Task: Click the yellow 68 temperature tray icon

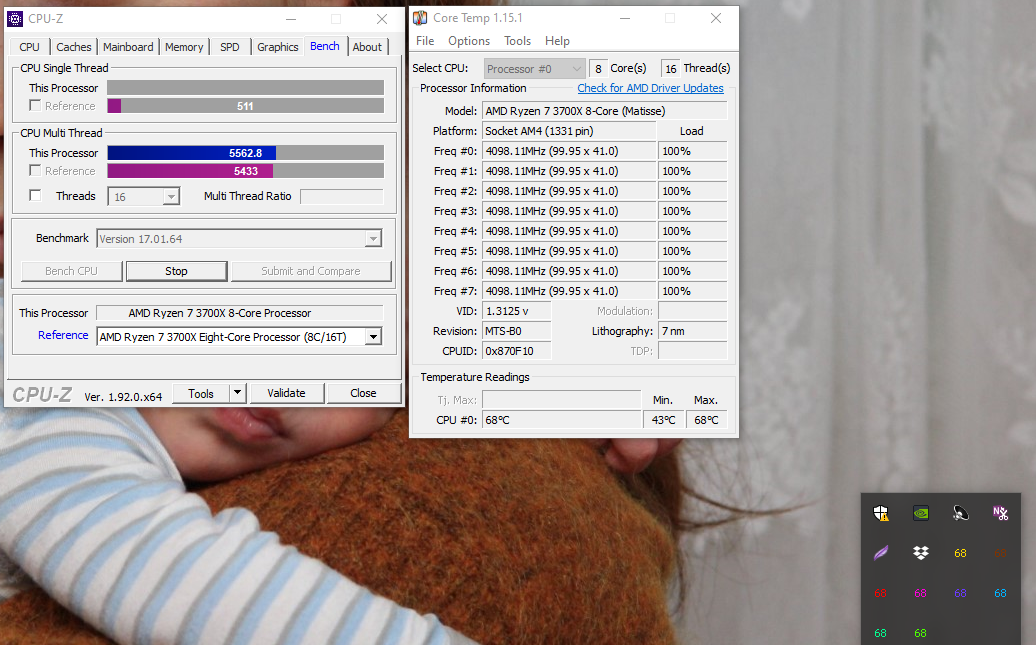Action: (961, 553)
